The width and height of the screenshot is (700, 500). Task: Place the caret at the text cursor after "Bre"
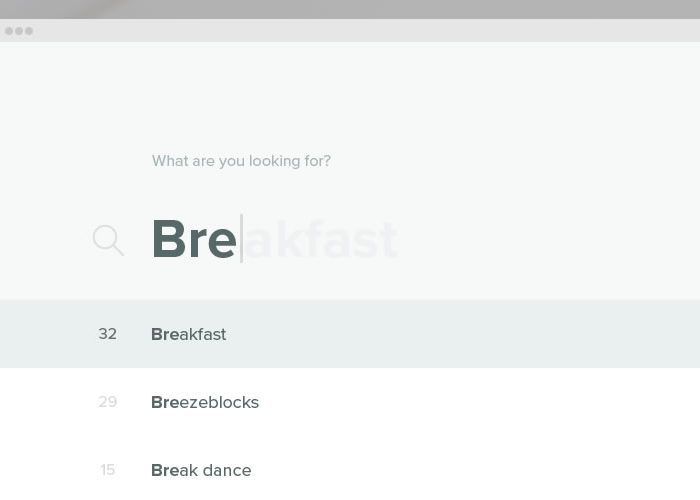tap(242, 239)
